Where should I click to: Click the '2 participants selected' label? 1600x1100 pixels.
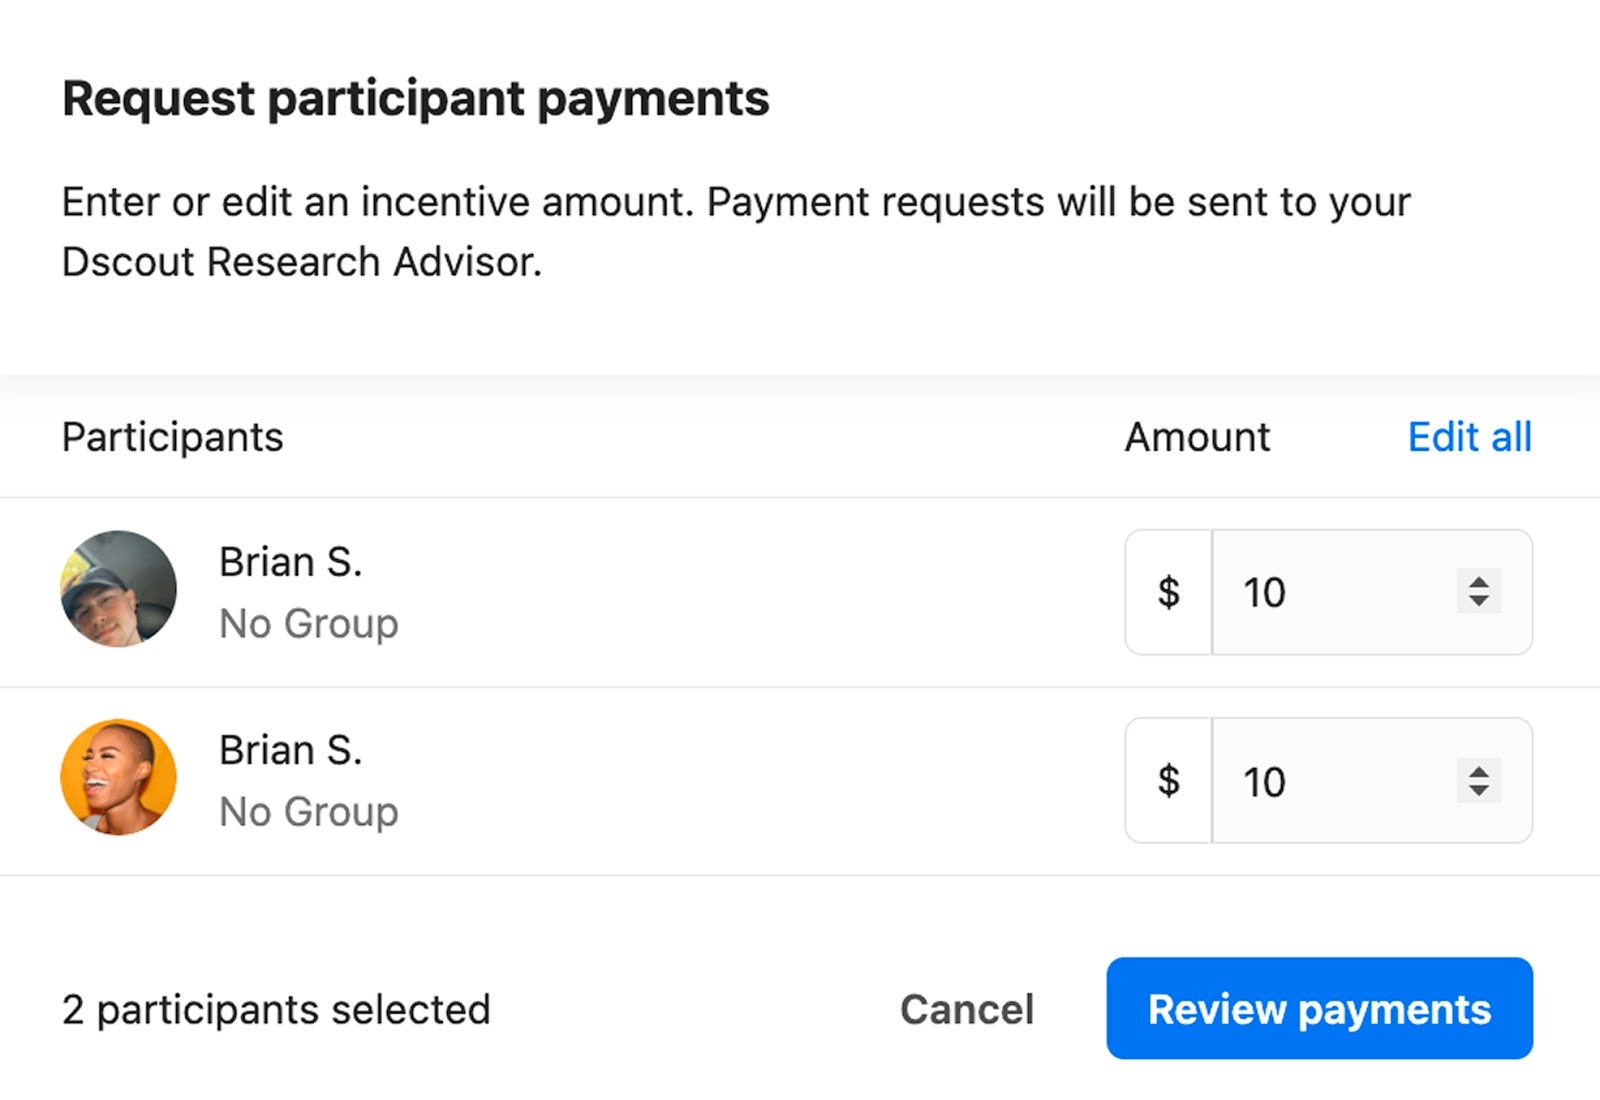click(x=276, y=1009)
